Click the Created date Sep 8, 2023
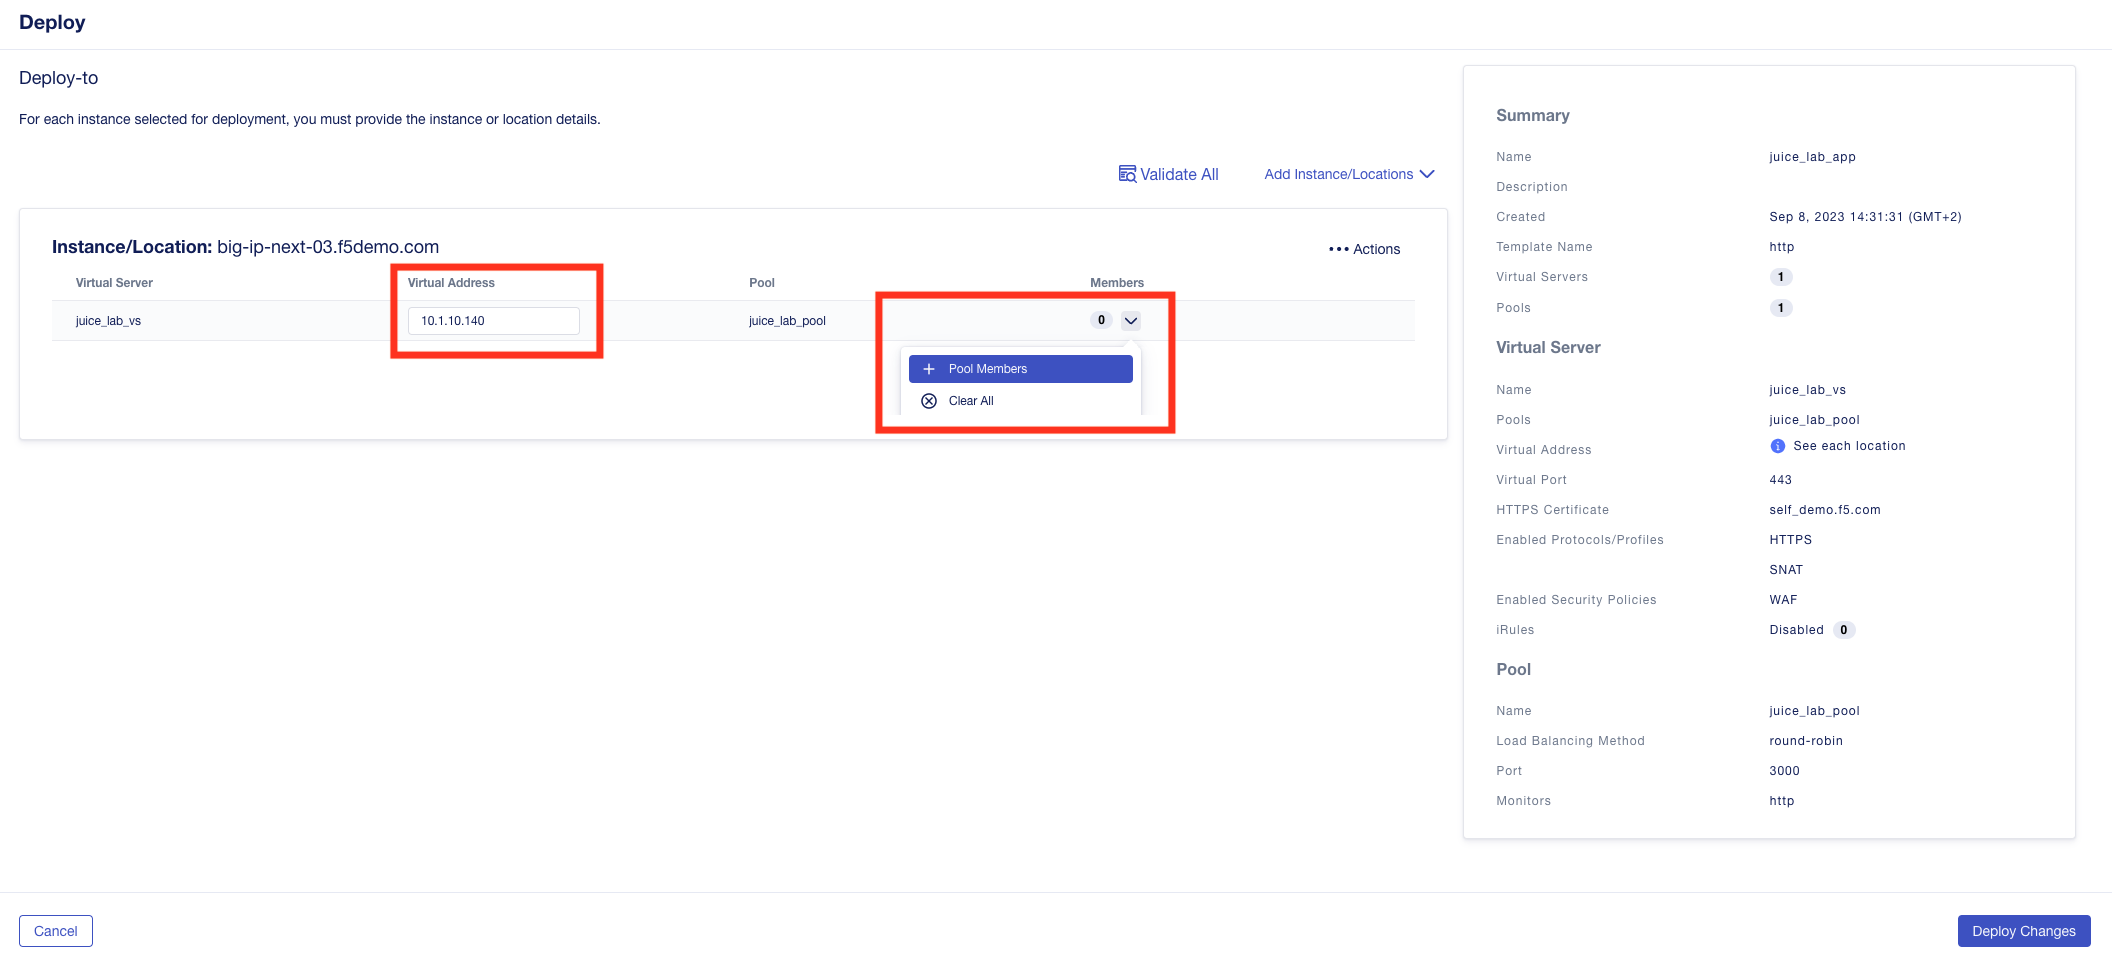Screen dimensions: 2112x966 (1865, 217)
